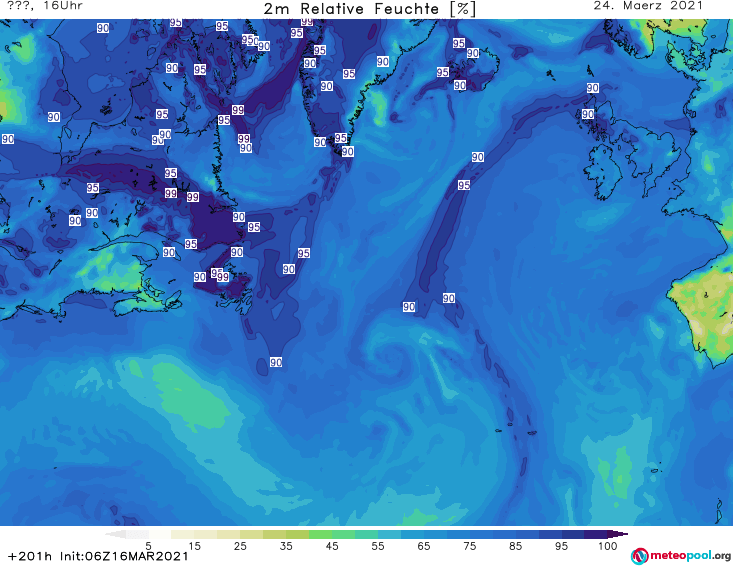Click the '75' legend tick label
Viewport: 733px width, 566px height.
[469, 546]
